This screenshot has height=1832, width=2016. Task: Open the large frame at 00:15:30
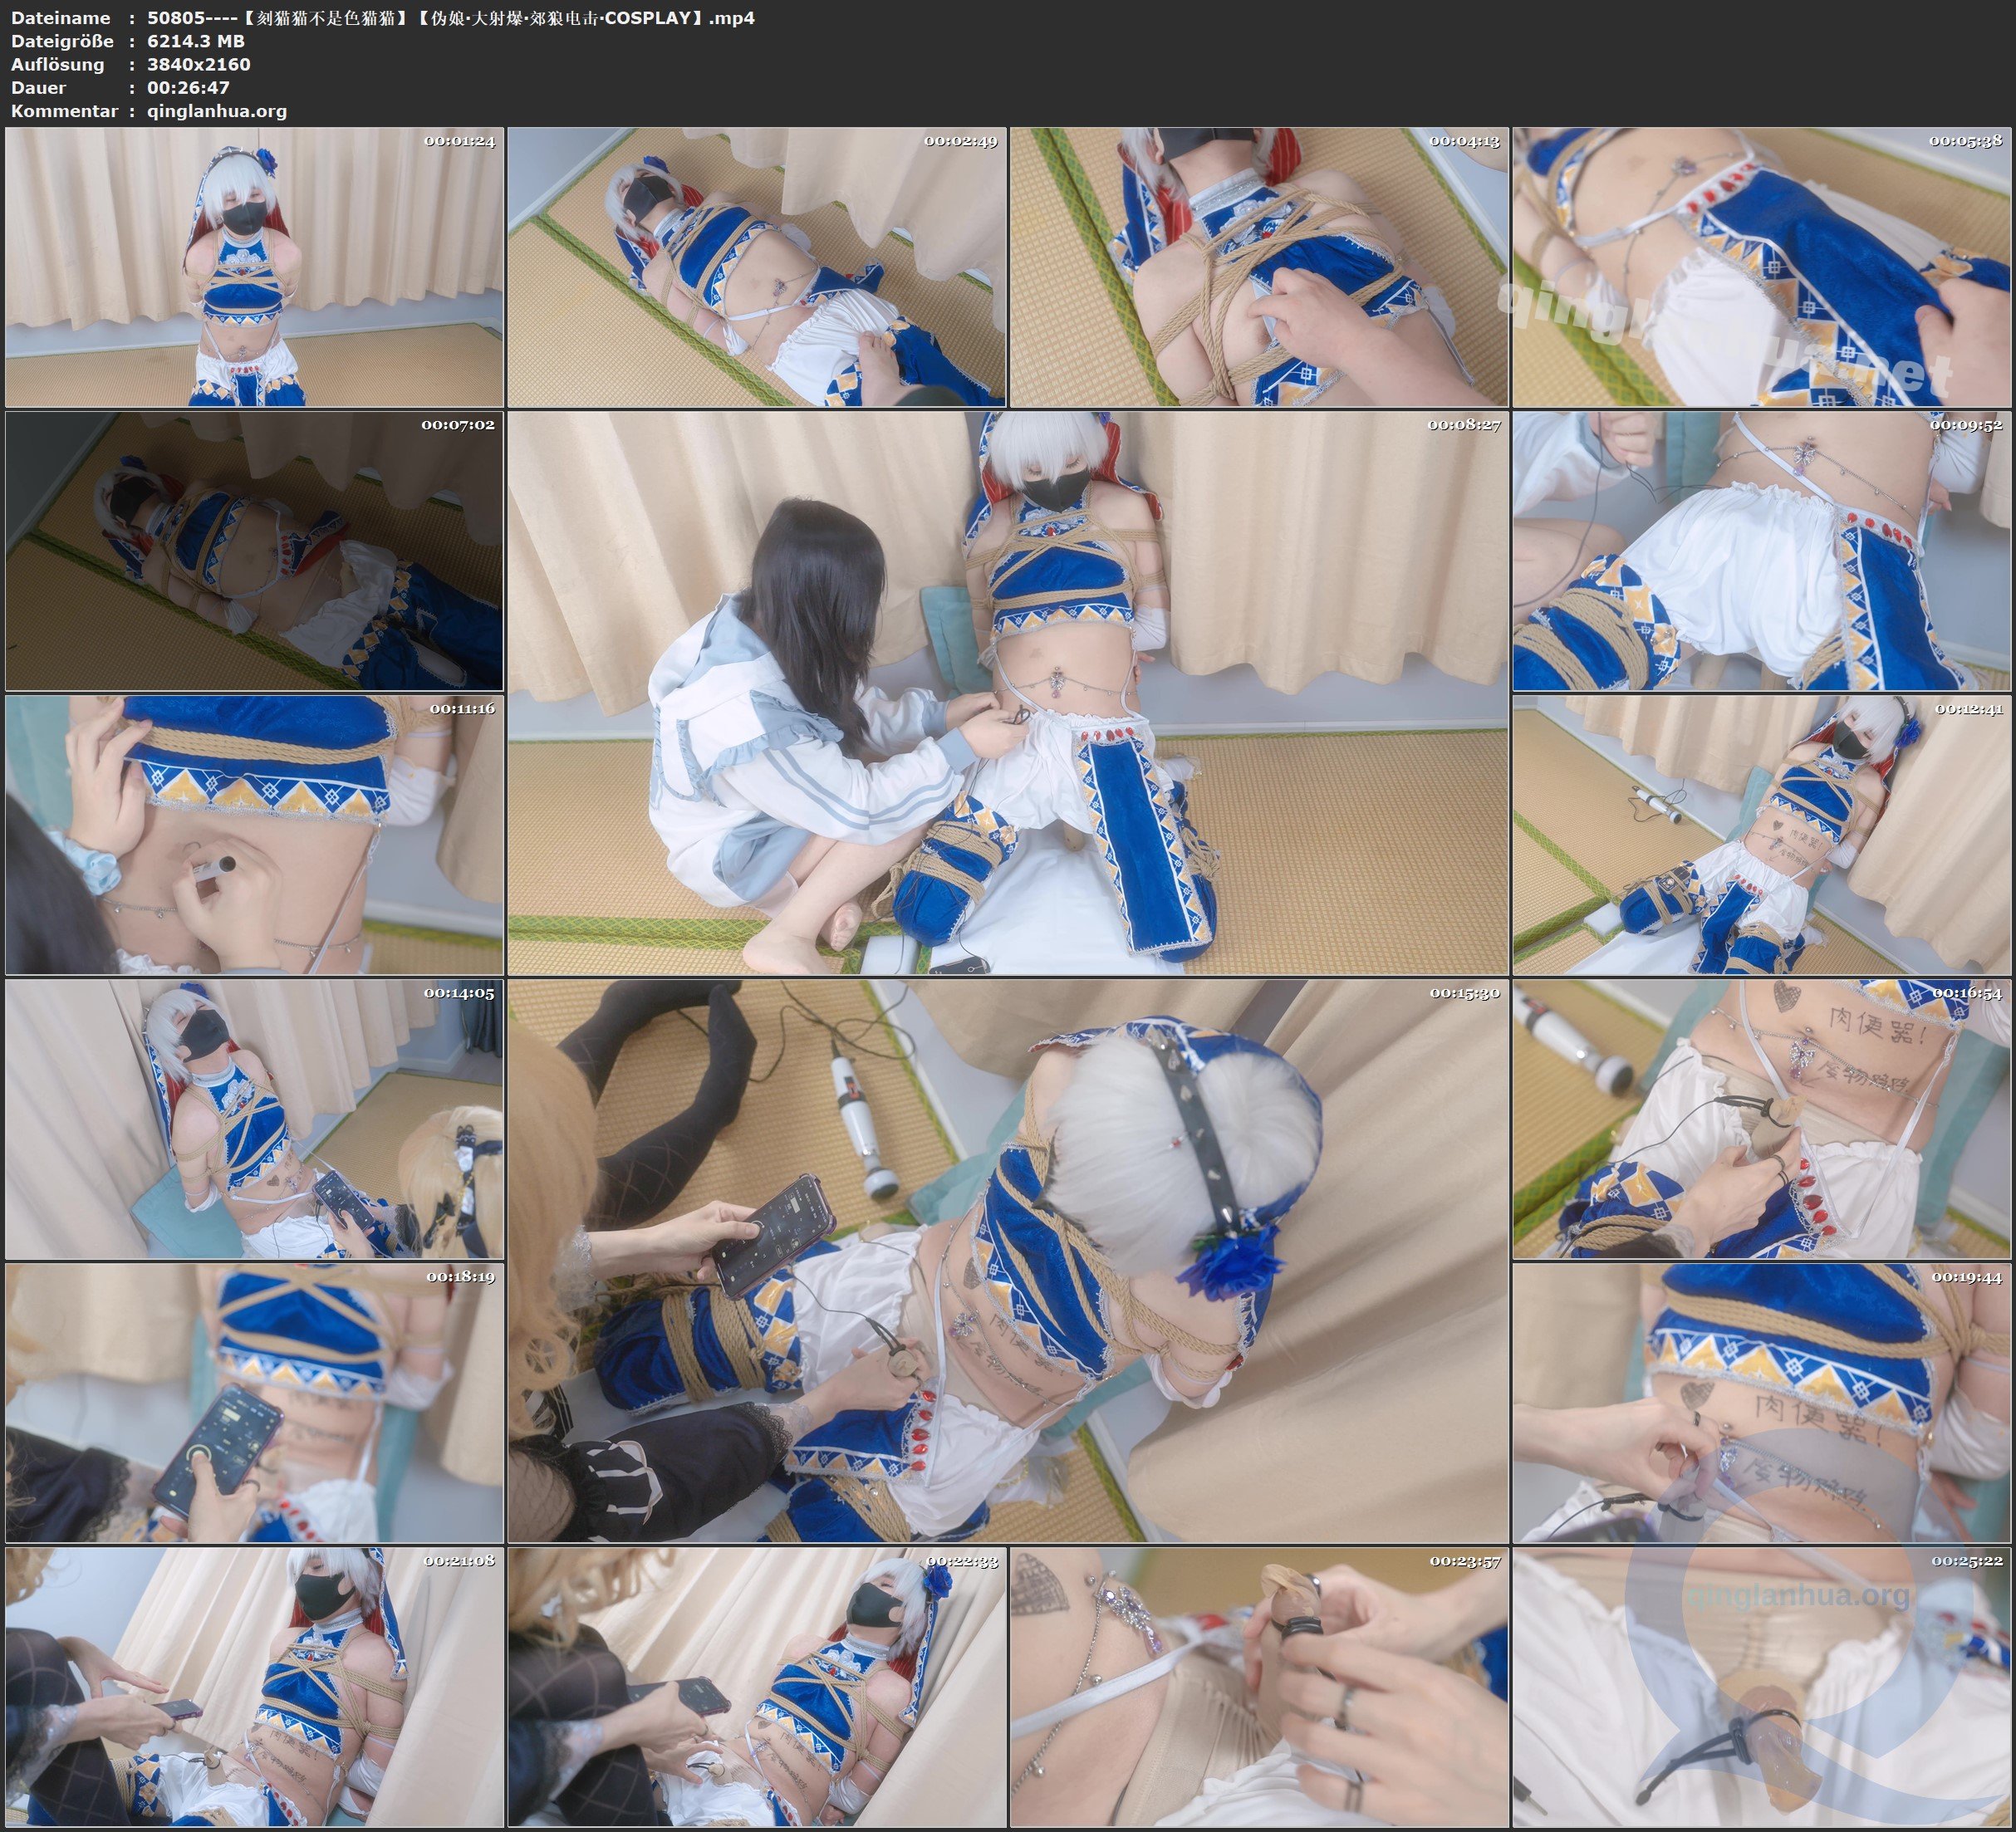1008,1261
